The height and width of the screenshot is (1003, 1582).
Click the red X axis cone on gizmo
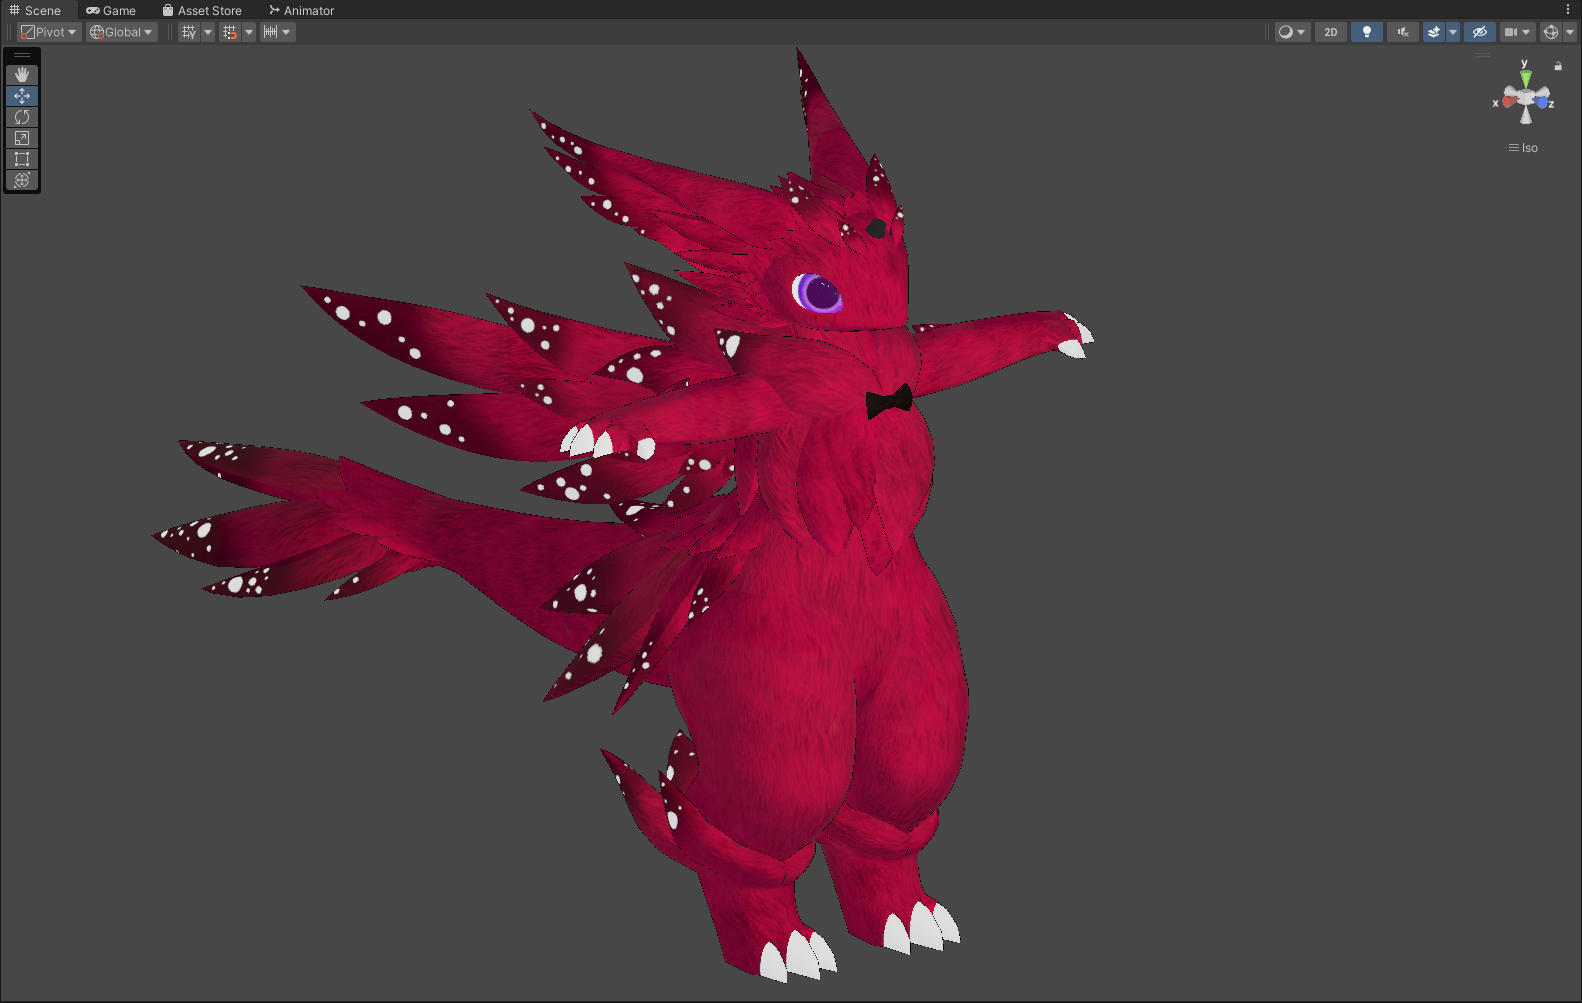click(x=1508, y=101)
